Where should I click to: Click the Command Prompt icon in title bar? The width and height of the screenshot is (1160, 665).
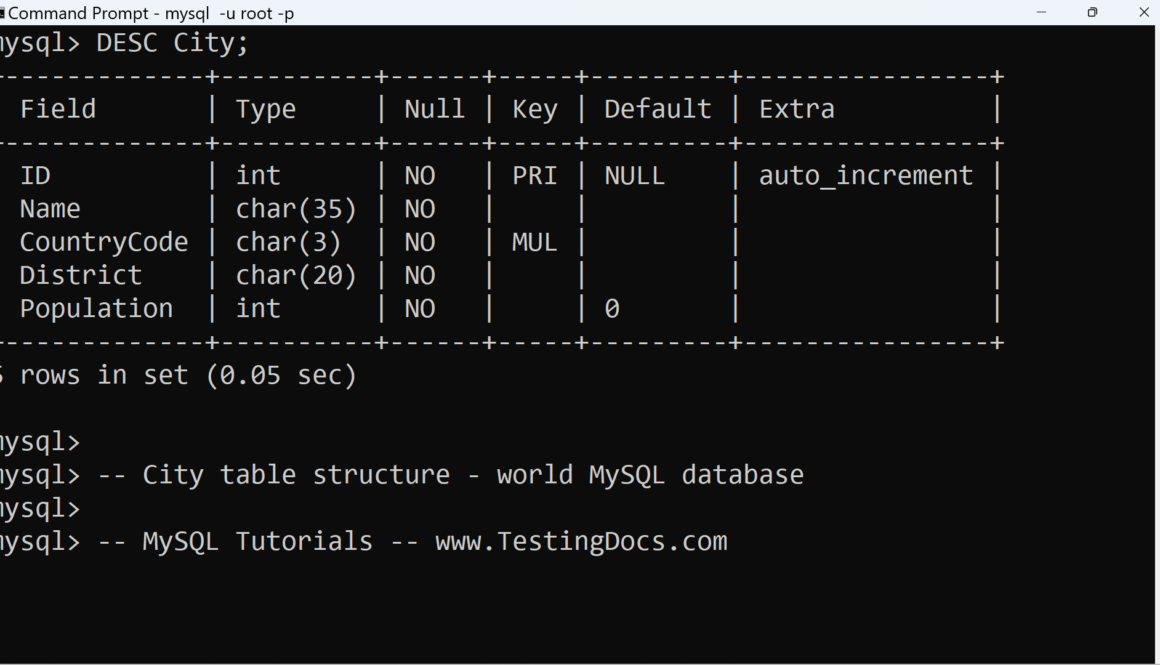(3, 13)
